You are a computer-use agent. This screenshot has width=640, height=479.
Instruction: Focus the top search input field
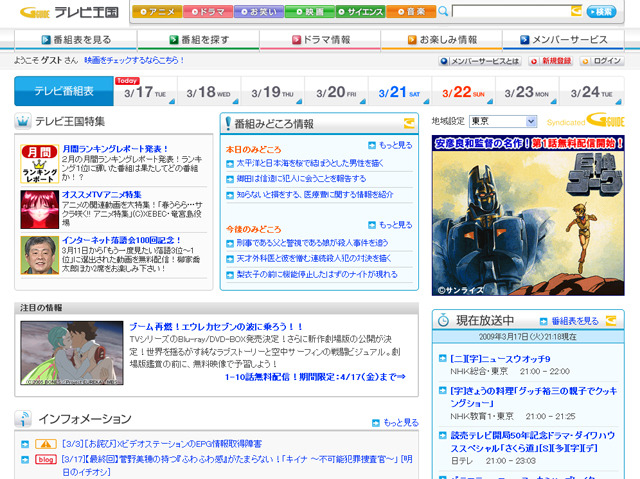[x=511, y=11]
